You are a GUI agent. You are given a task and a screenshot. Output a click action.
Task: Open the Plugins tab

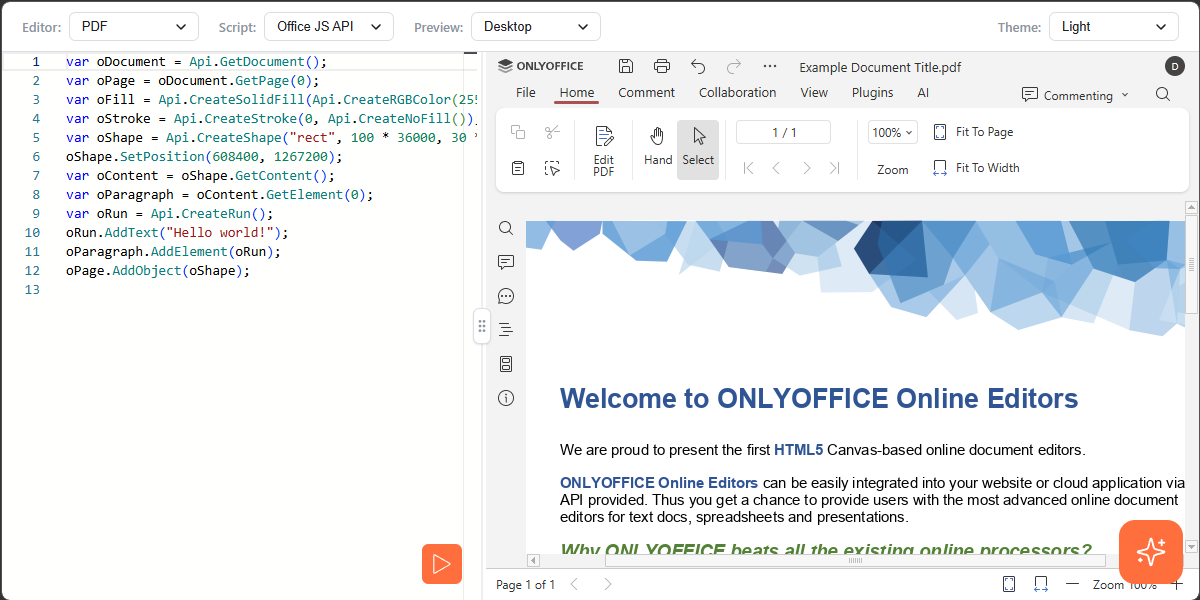pos(872,93)
